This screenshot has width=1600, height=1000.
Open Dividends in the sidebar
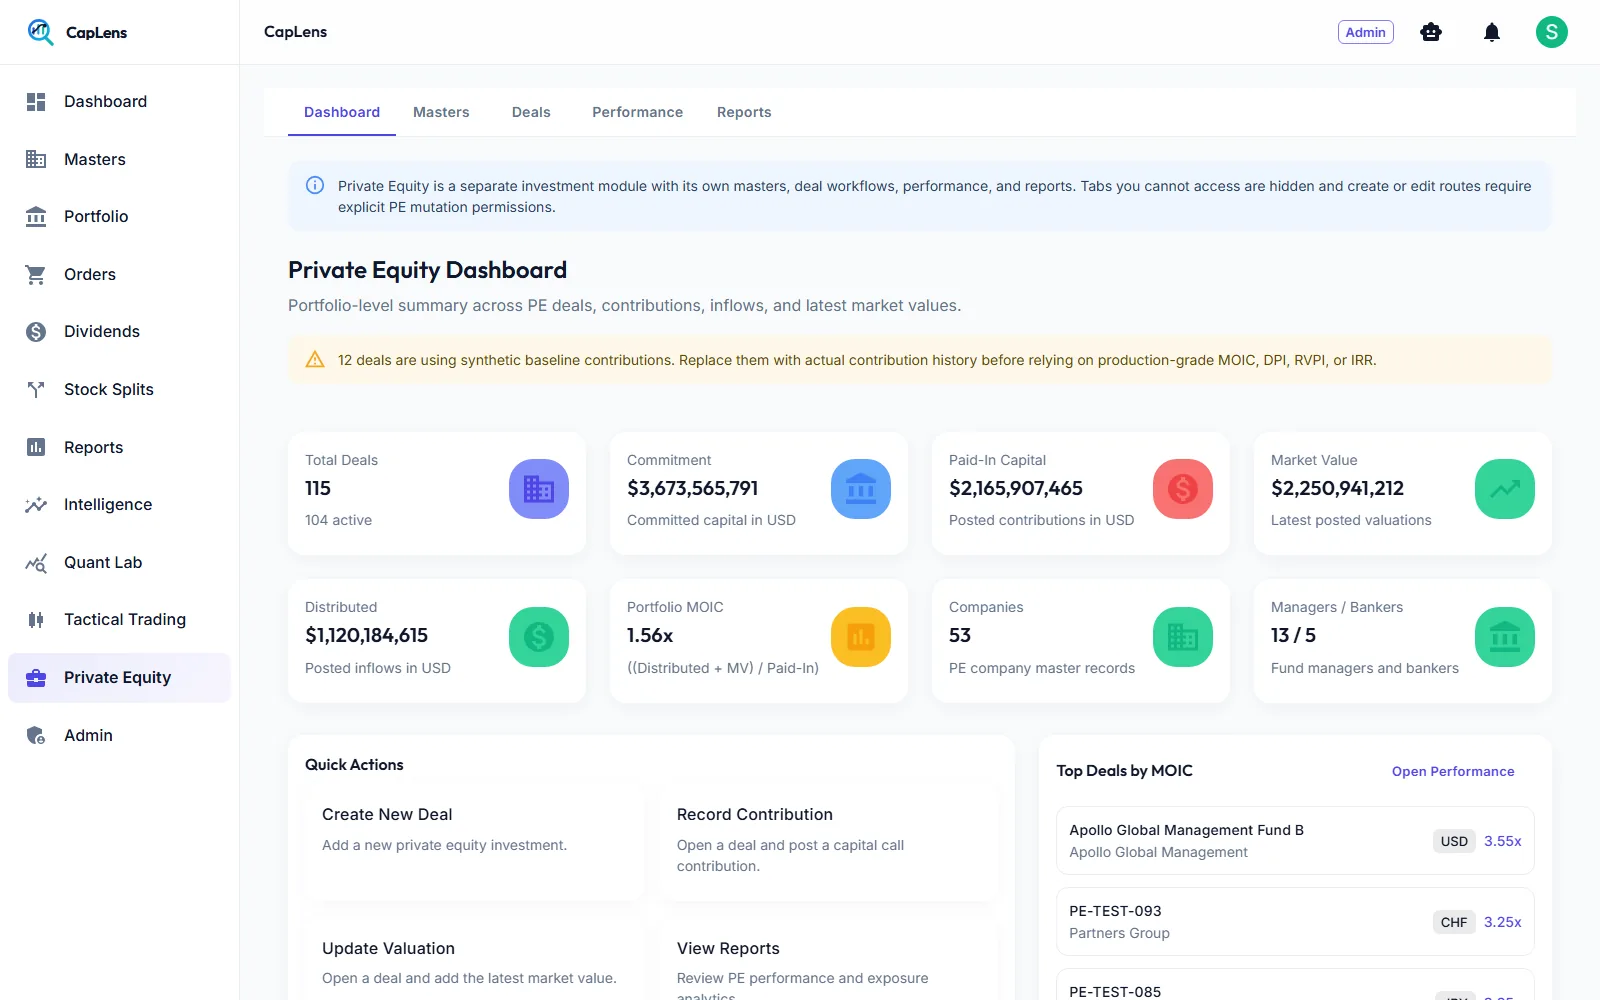click(x=119, y=332)
